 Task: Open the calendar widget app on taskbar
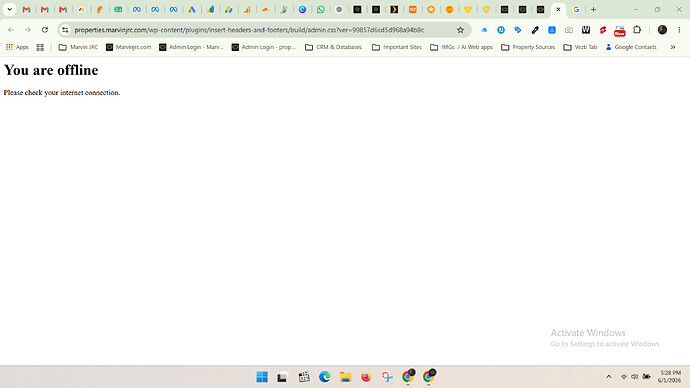click(x=304, y=377)
